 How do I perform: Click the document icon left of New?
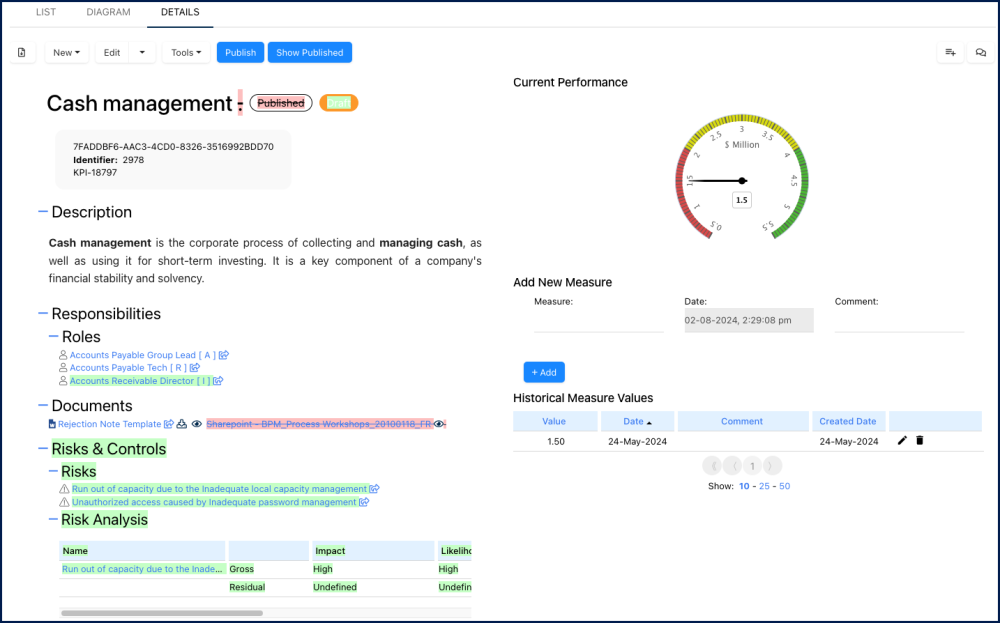pyautogui.click(x=22, y=52)
